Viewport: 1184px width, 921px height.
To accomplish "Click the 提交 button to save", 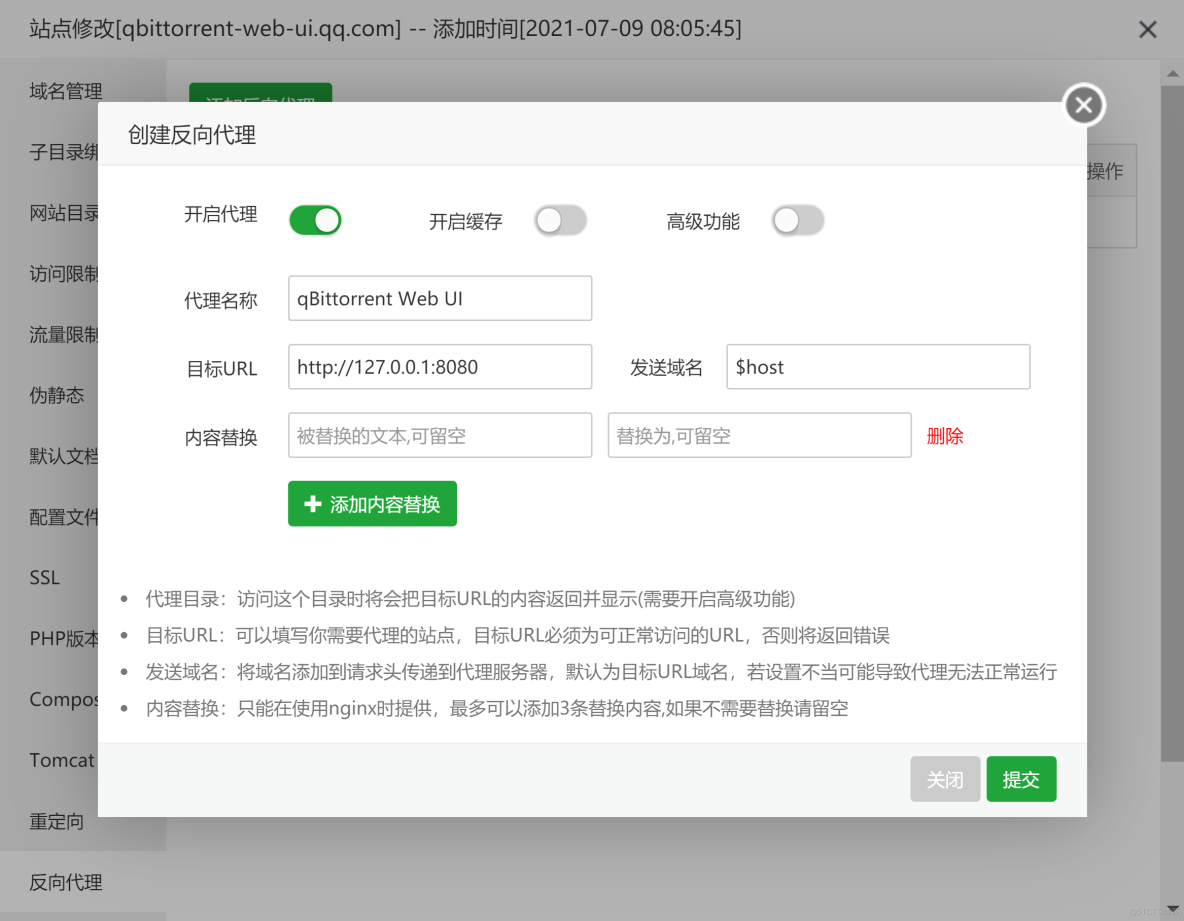I will point(1021,778).
